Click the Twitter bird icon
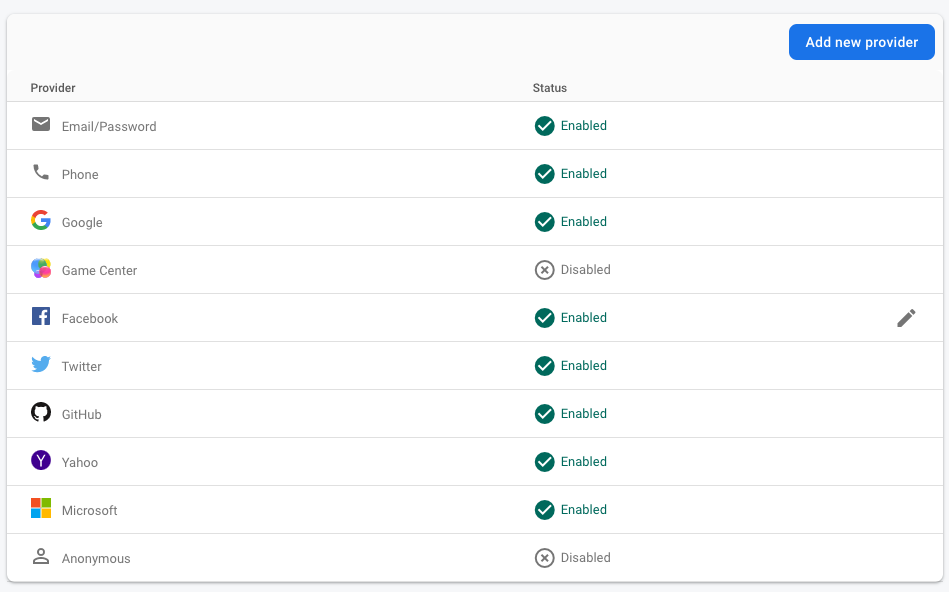Viewport: 949px width, 592px height. [x=41, y=365]
